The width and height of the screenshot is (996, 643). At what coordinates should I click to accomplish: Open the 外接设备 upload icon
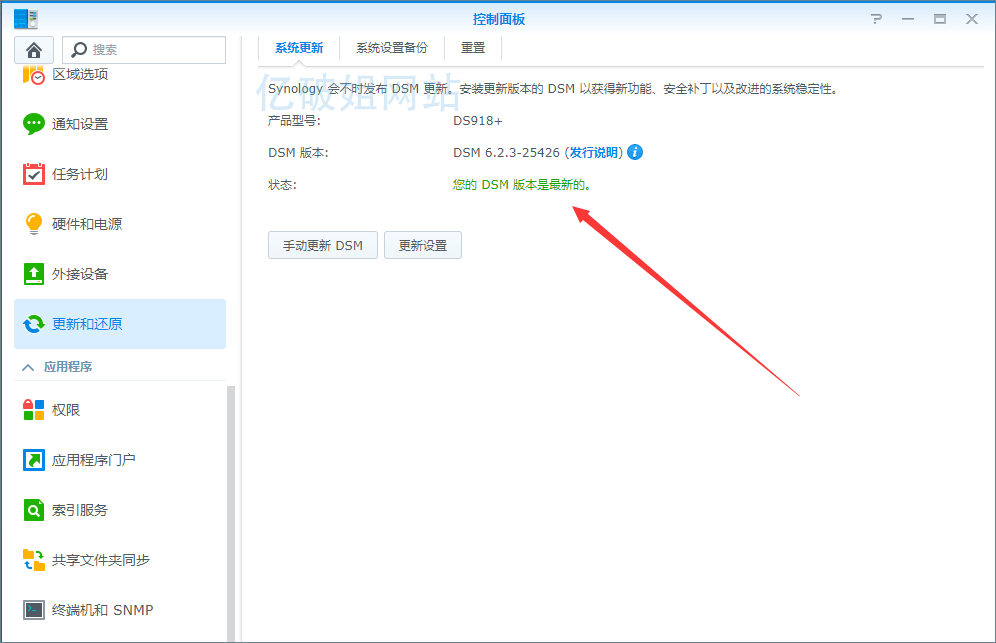[34, 274]
